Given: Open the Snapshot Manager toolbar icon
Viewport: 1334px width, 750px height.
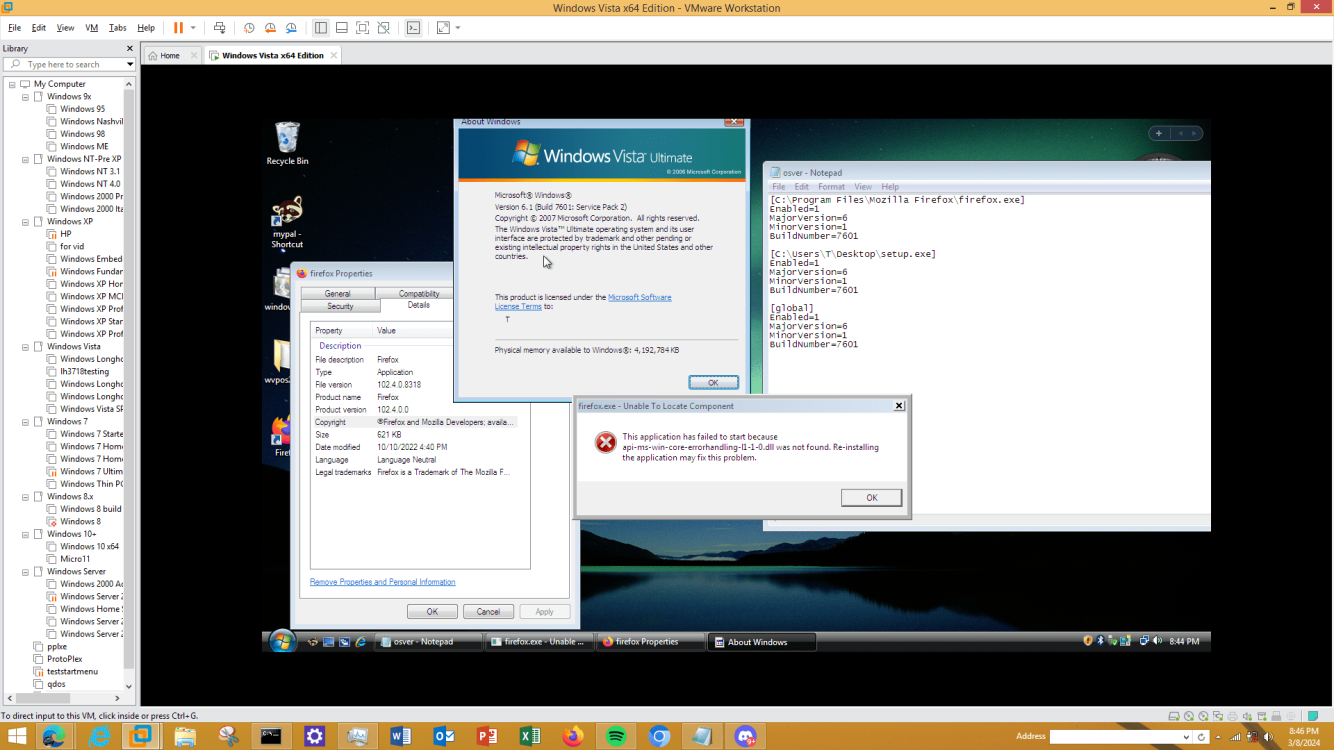Looking at the screenshot, I should (x=291, y=28).
